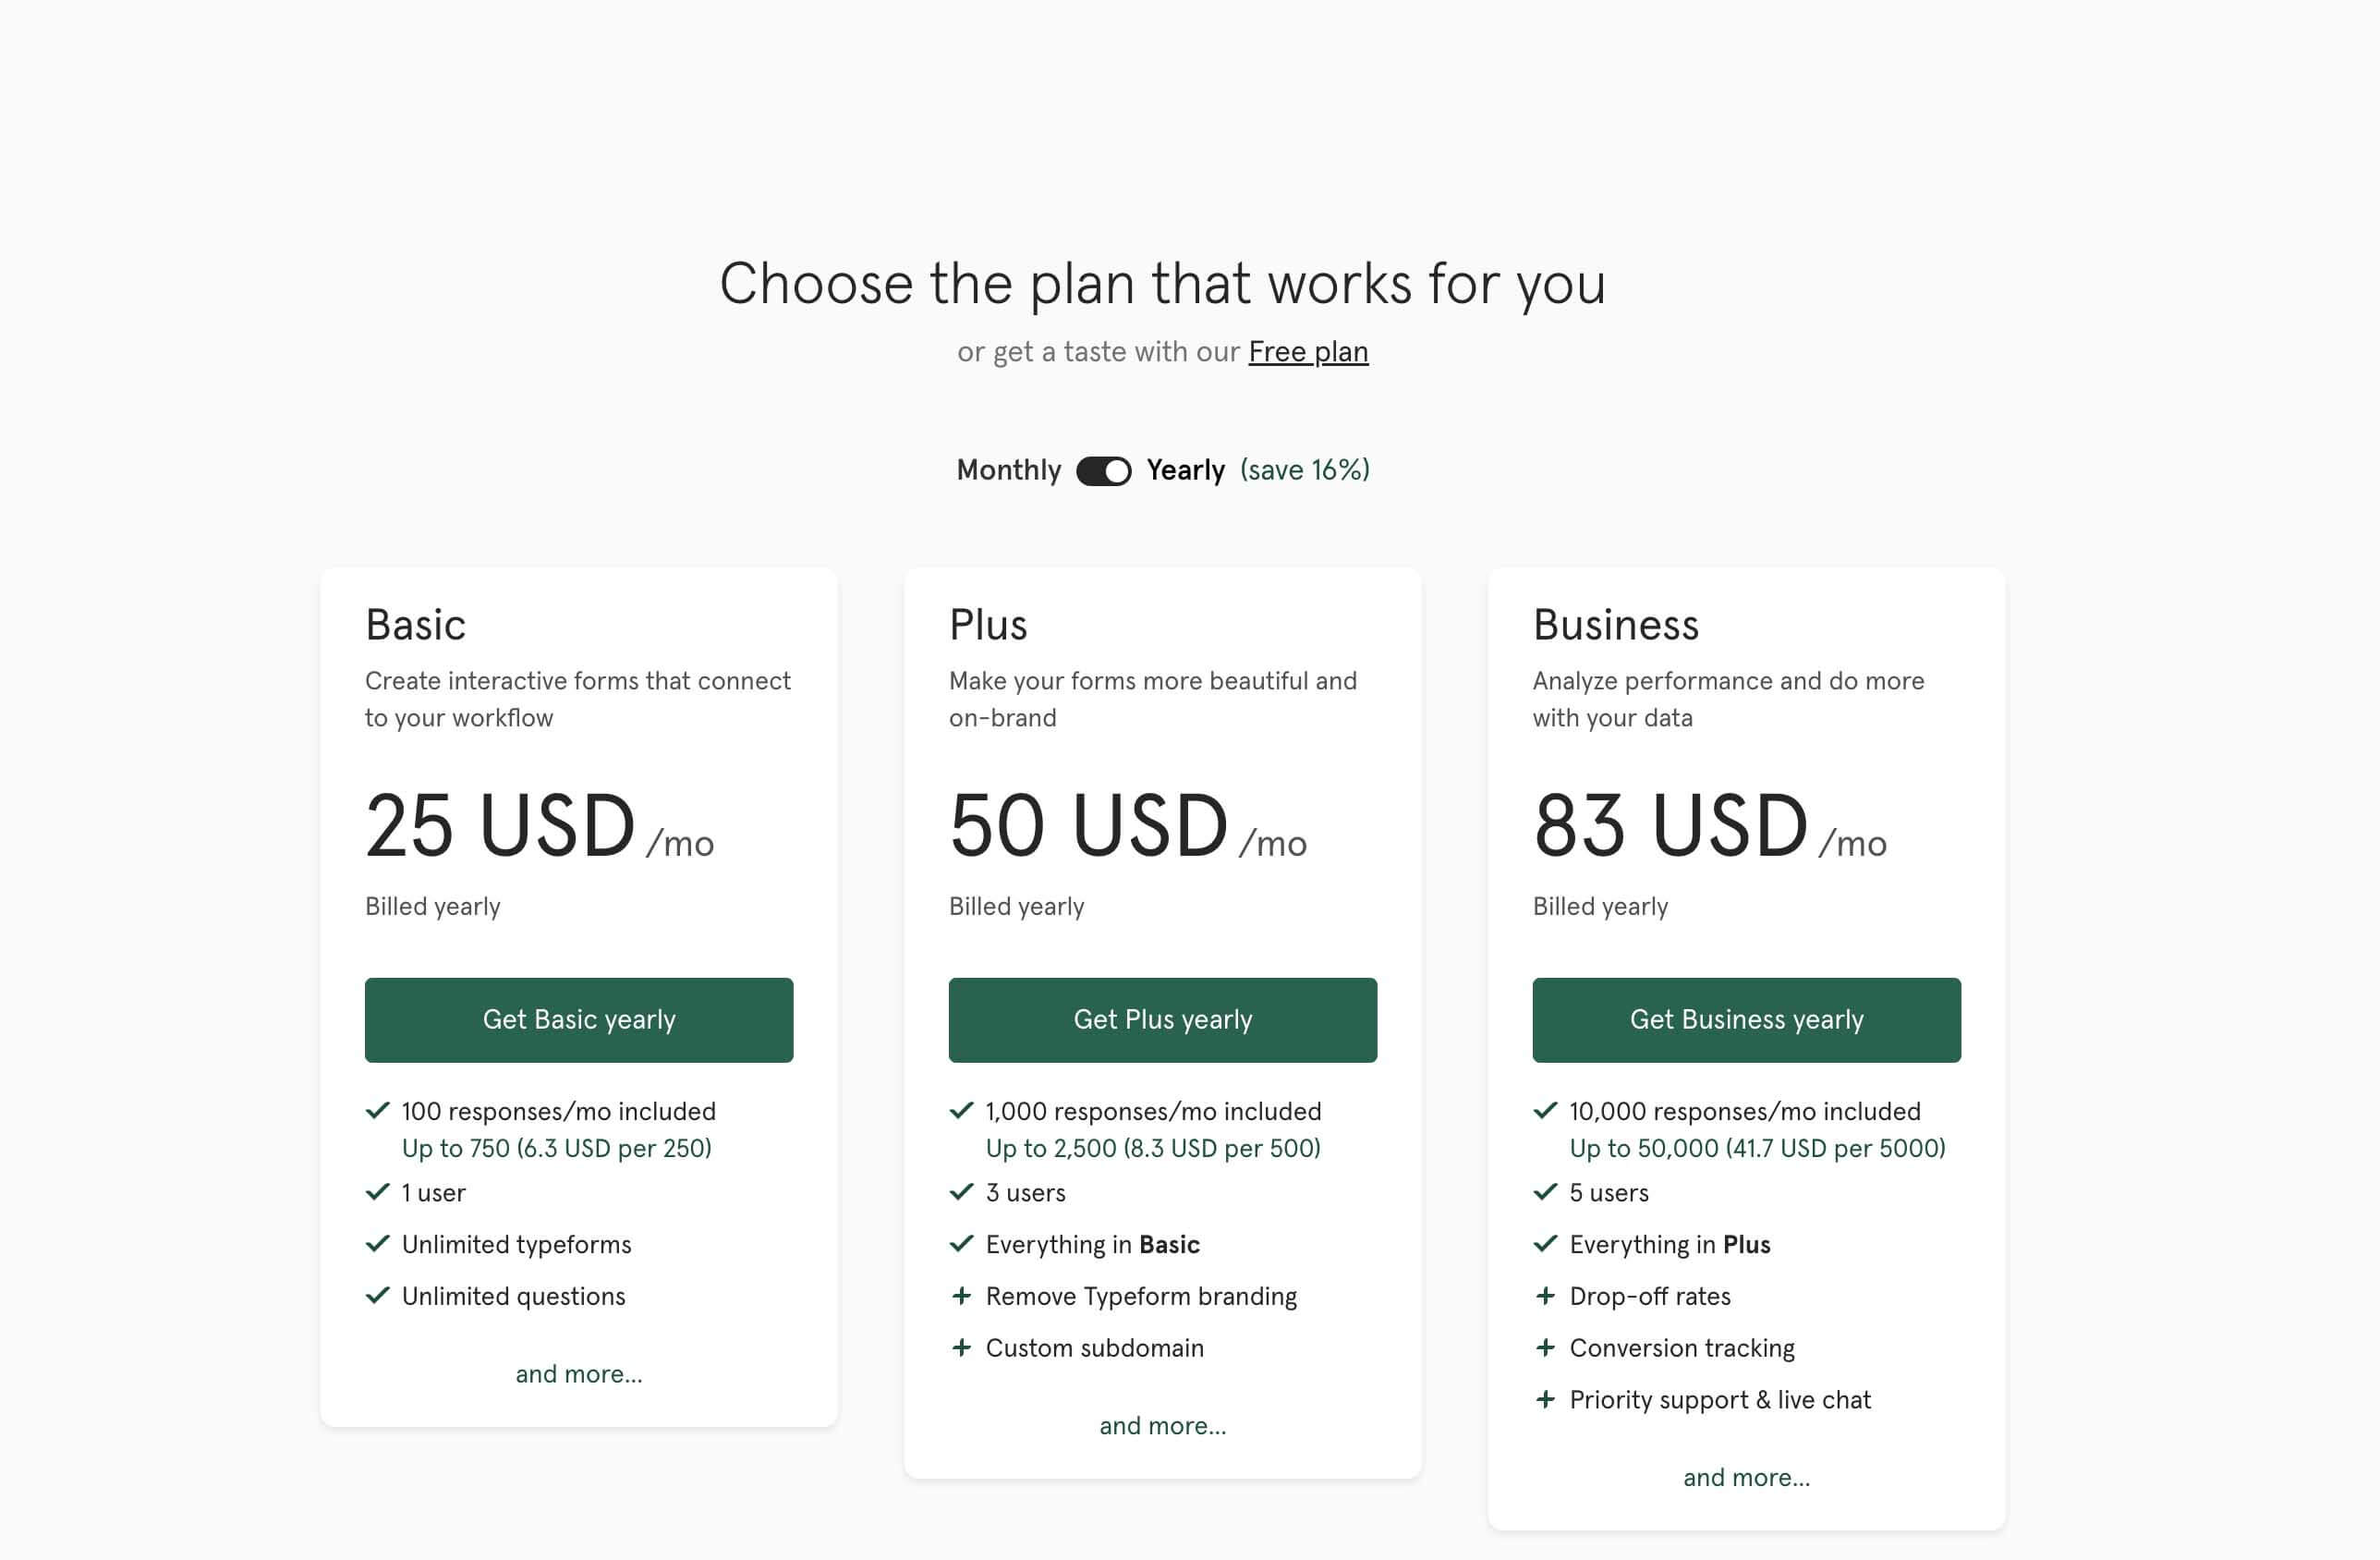
Task: Expand 'and more...' under Plus plan
Action: [1162, 1426]
